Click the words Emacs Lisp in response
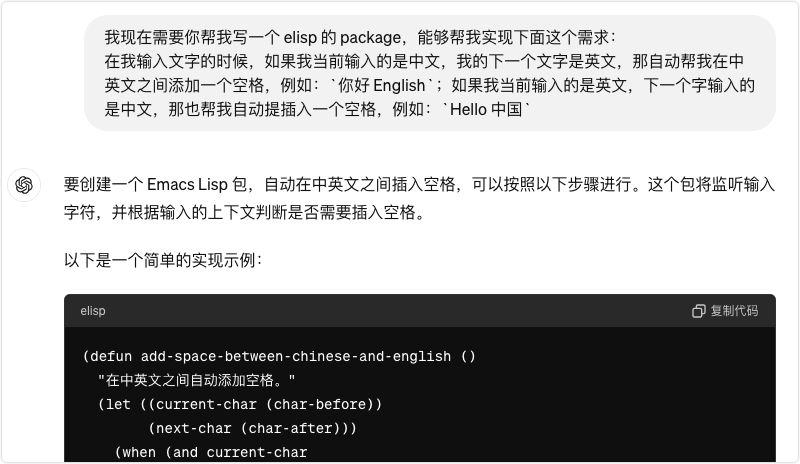This screenshot has height=464, width=800. pyautogui.click(x=187, y=185)
